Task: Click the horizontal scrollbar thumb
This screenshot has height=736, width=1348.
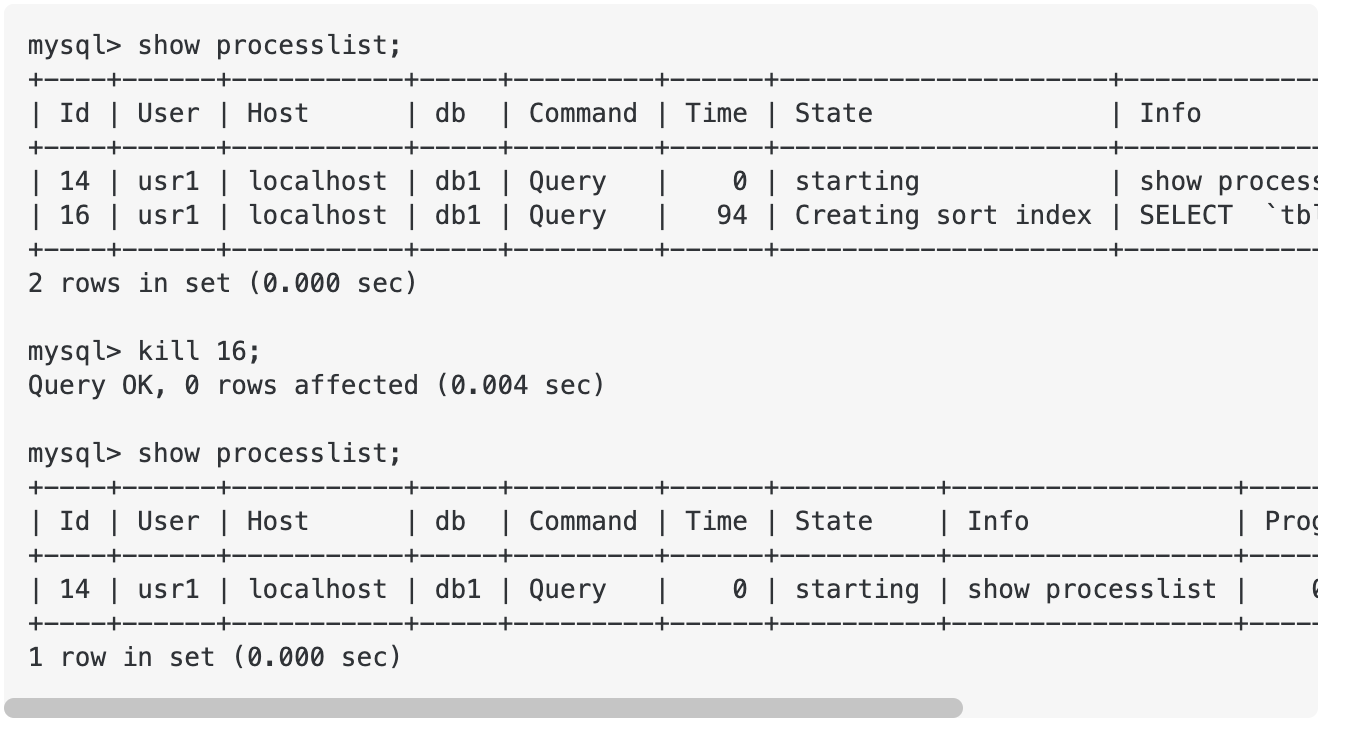Action: pyautogui.click(x=483, y=708)
